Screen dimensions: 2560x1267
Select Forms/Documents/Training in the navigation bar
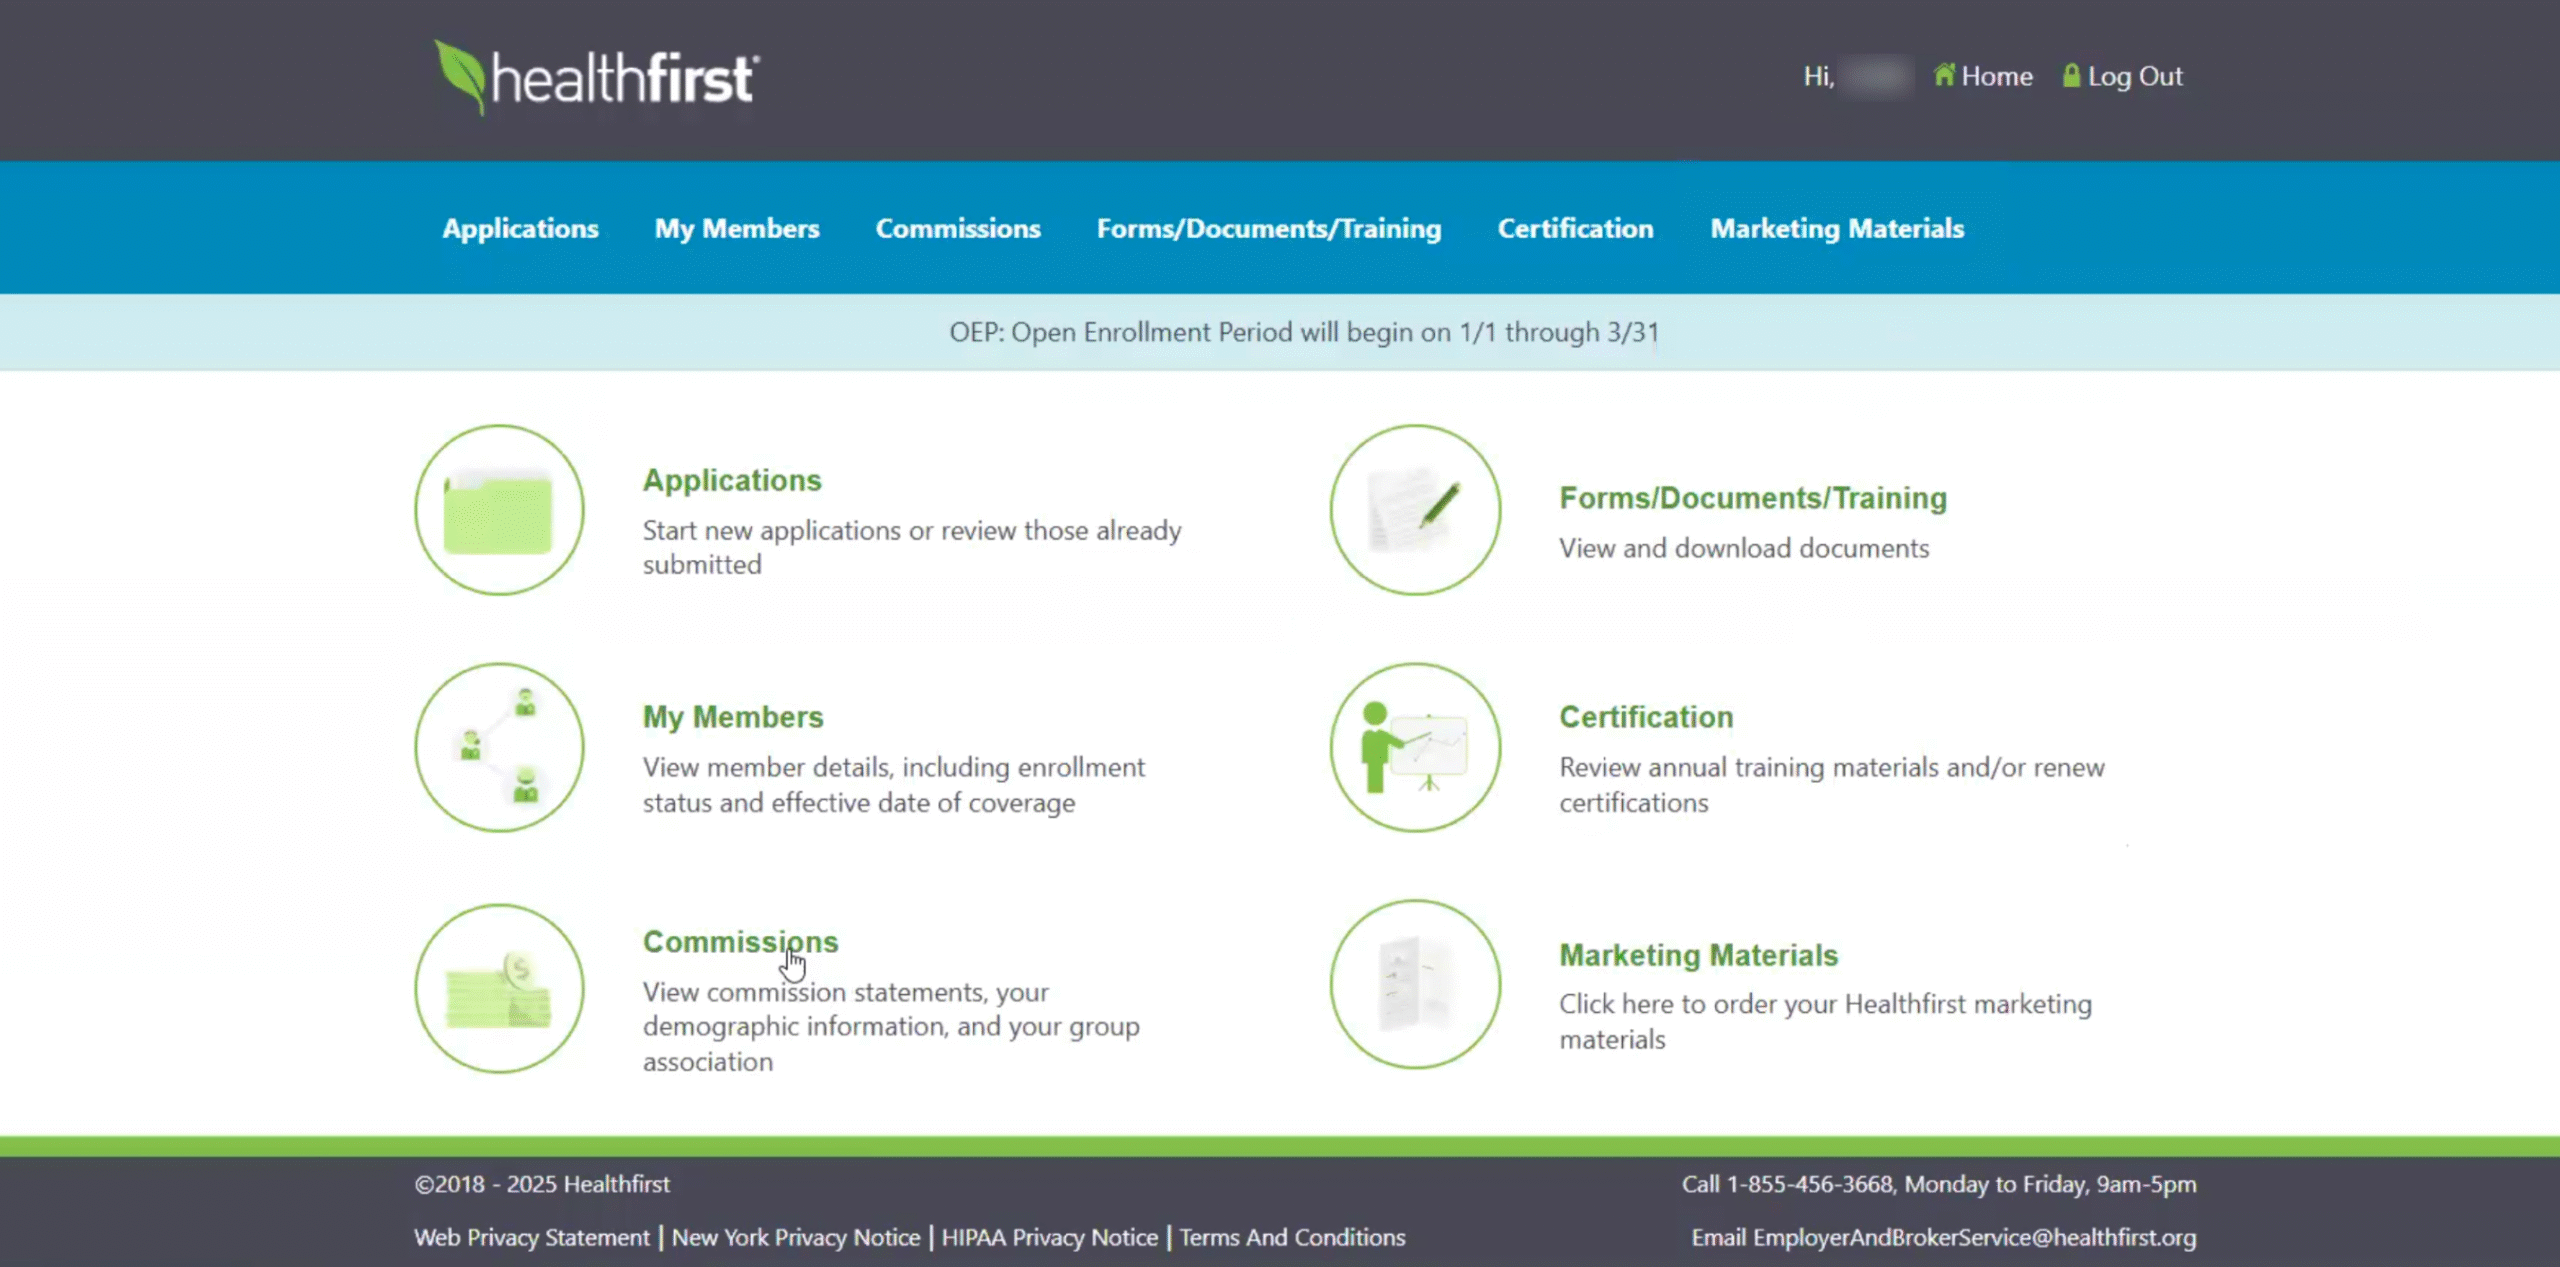coord(1269,229)
